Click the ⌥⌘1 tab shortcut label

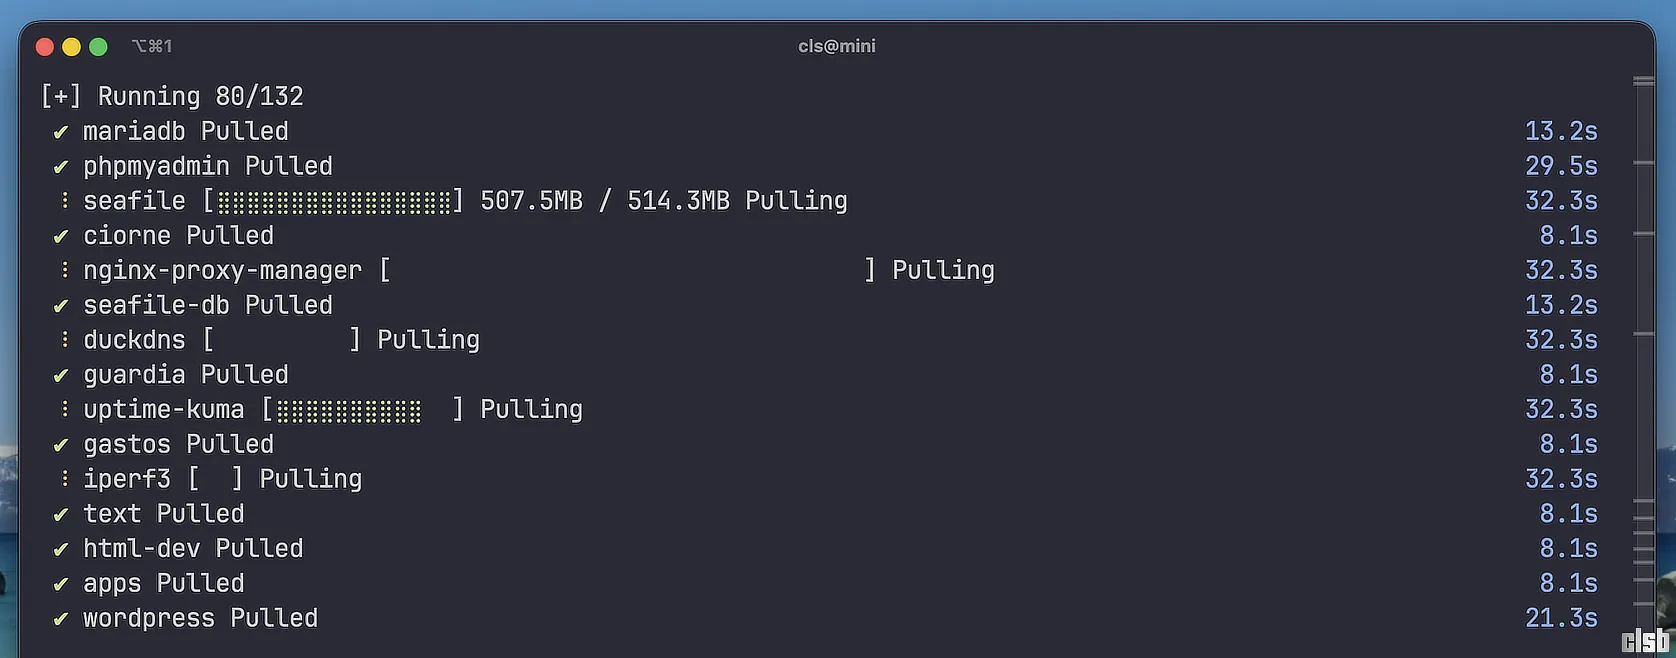(x=152, y=46)
